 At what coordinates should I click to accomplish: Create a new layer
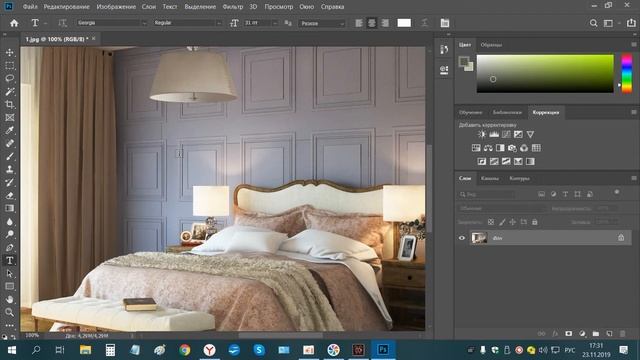[609, 334]
